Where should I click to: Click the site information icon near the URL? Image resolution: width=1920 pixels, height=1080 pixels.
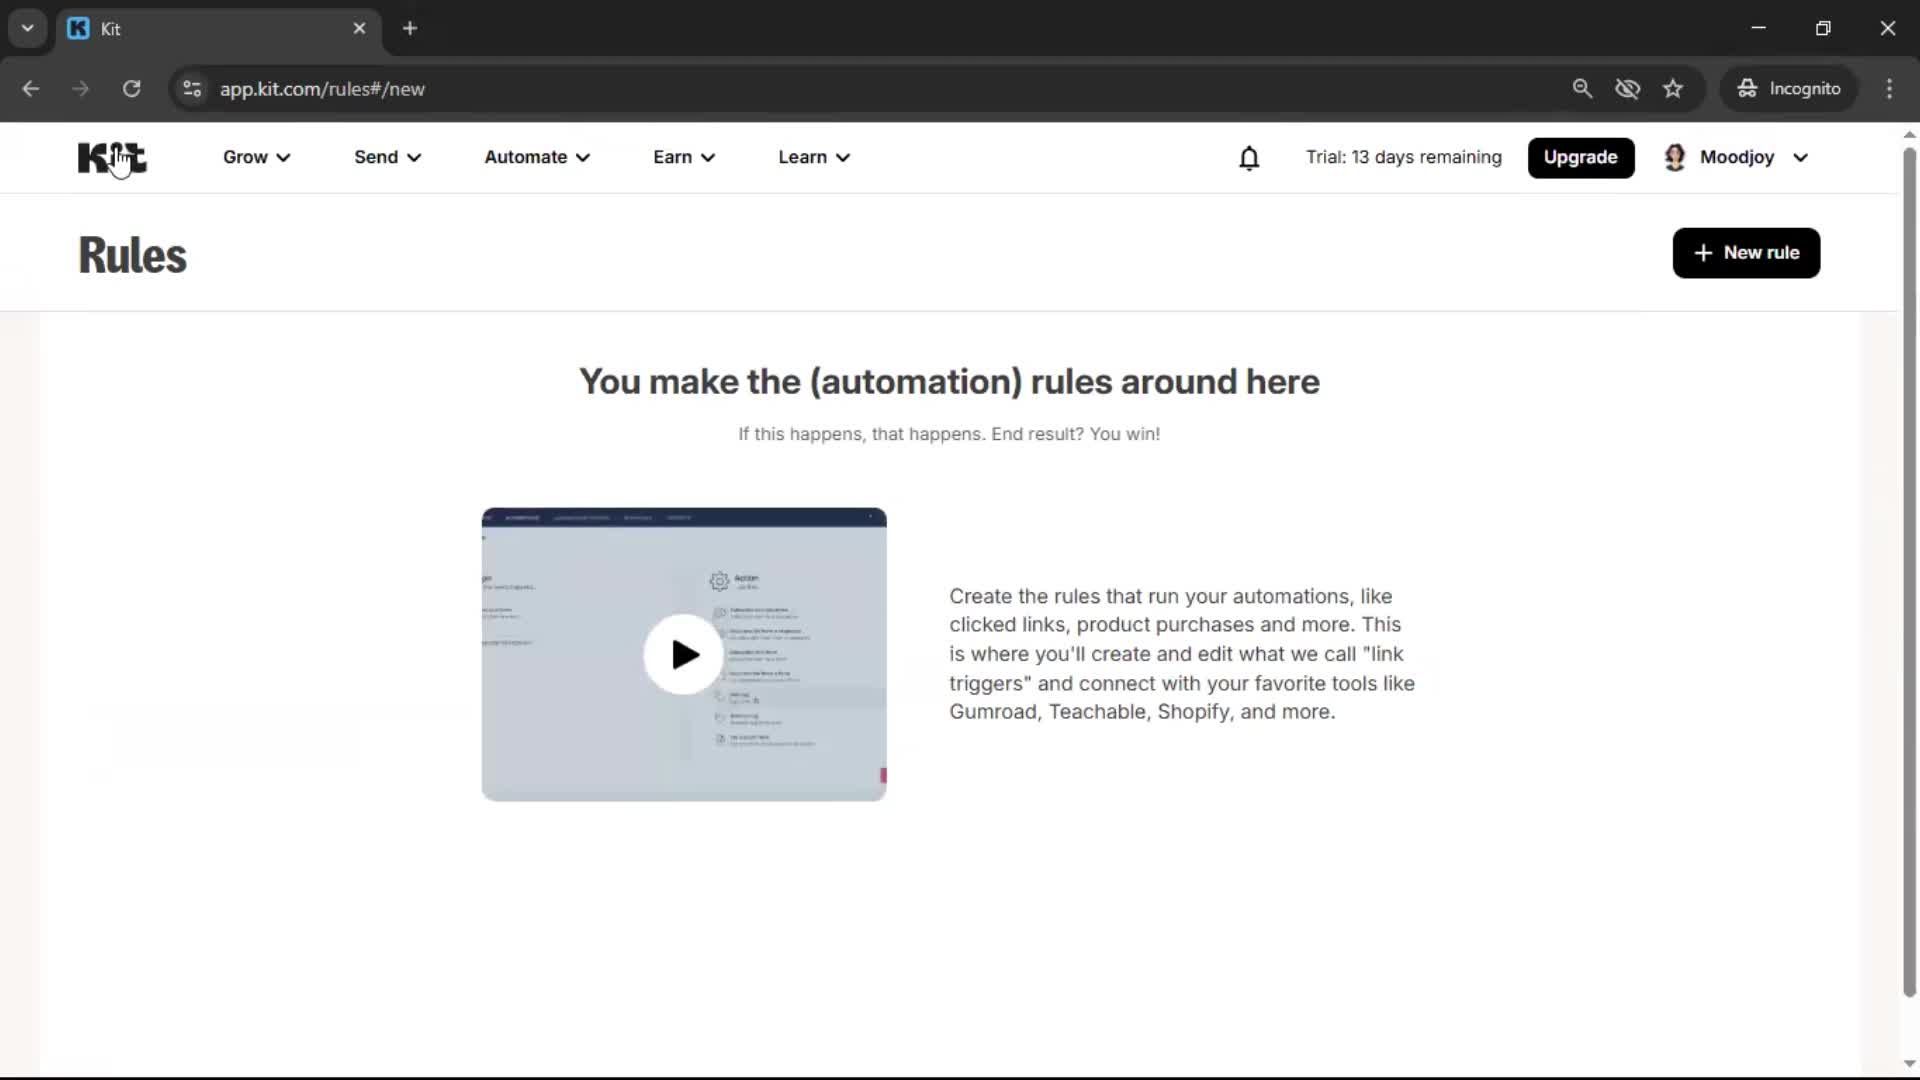tap(191, 88)
